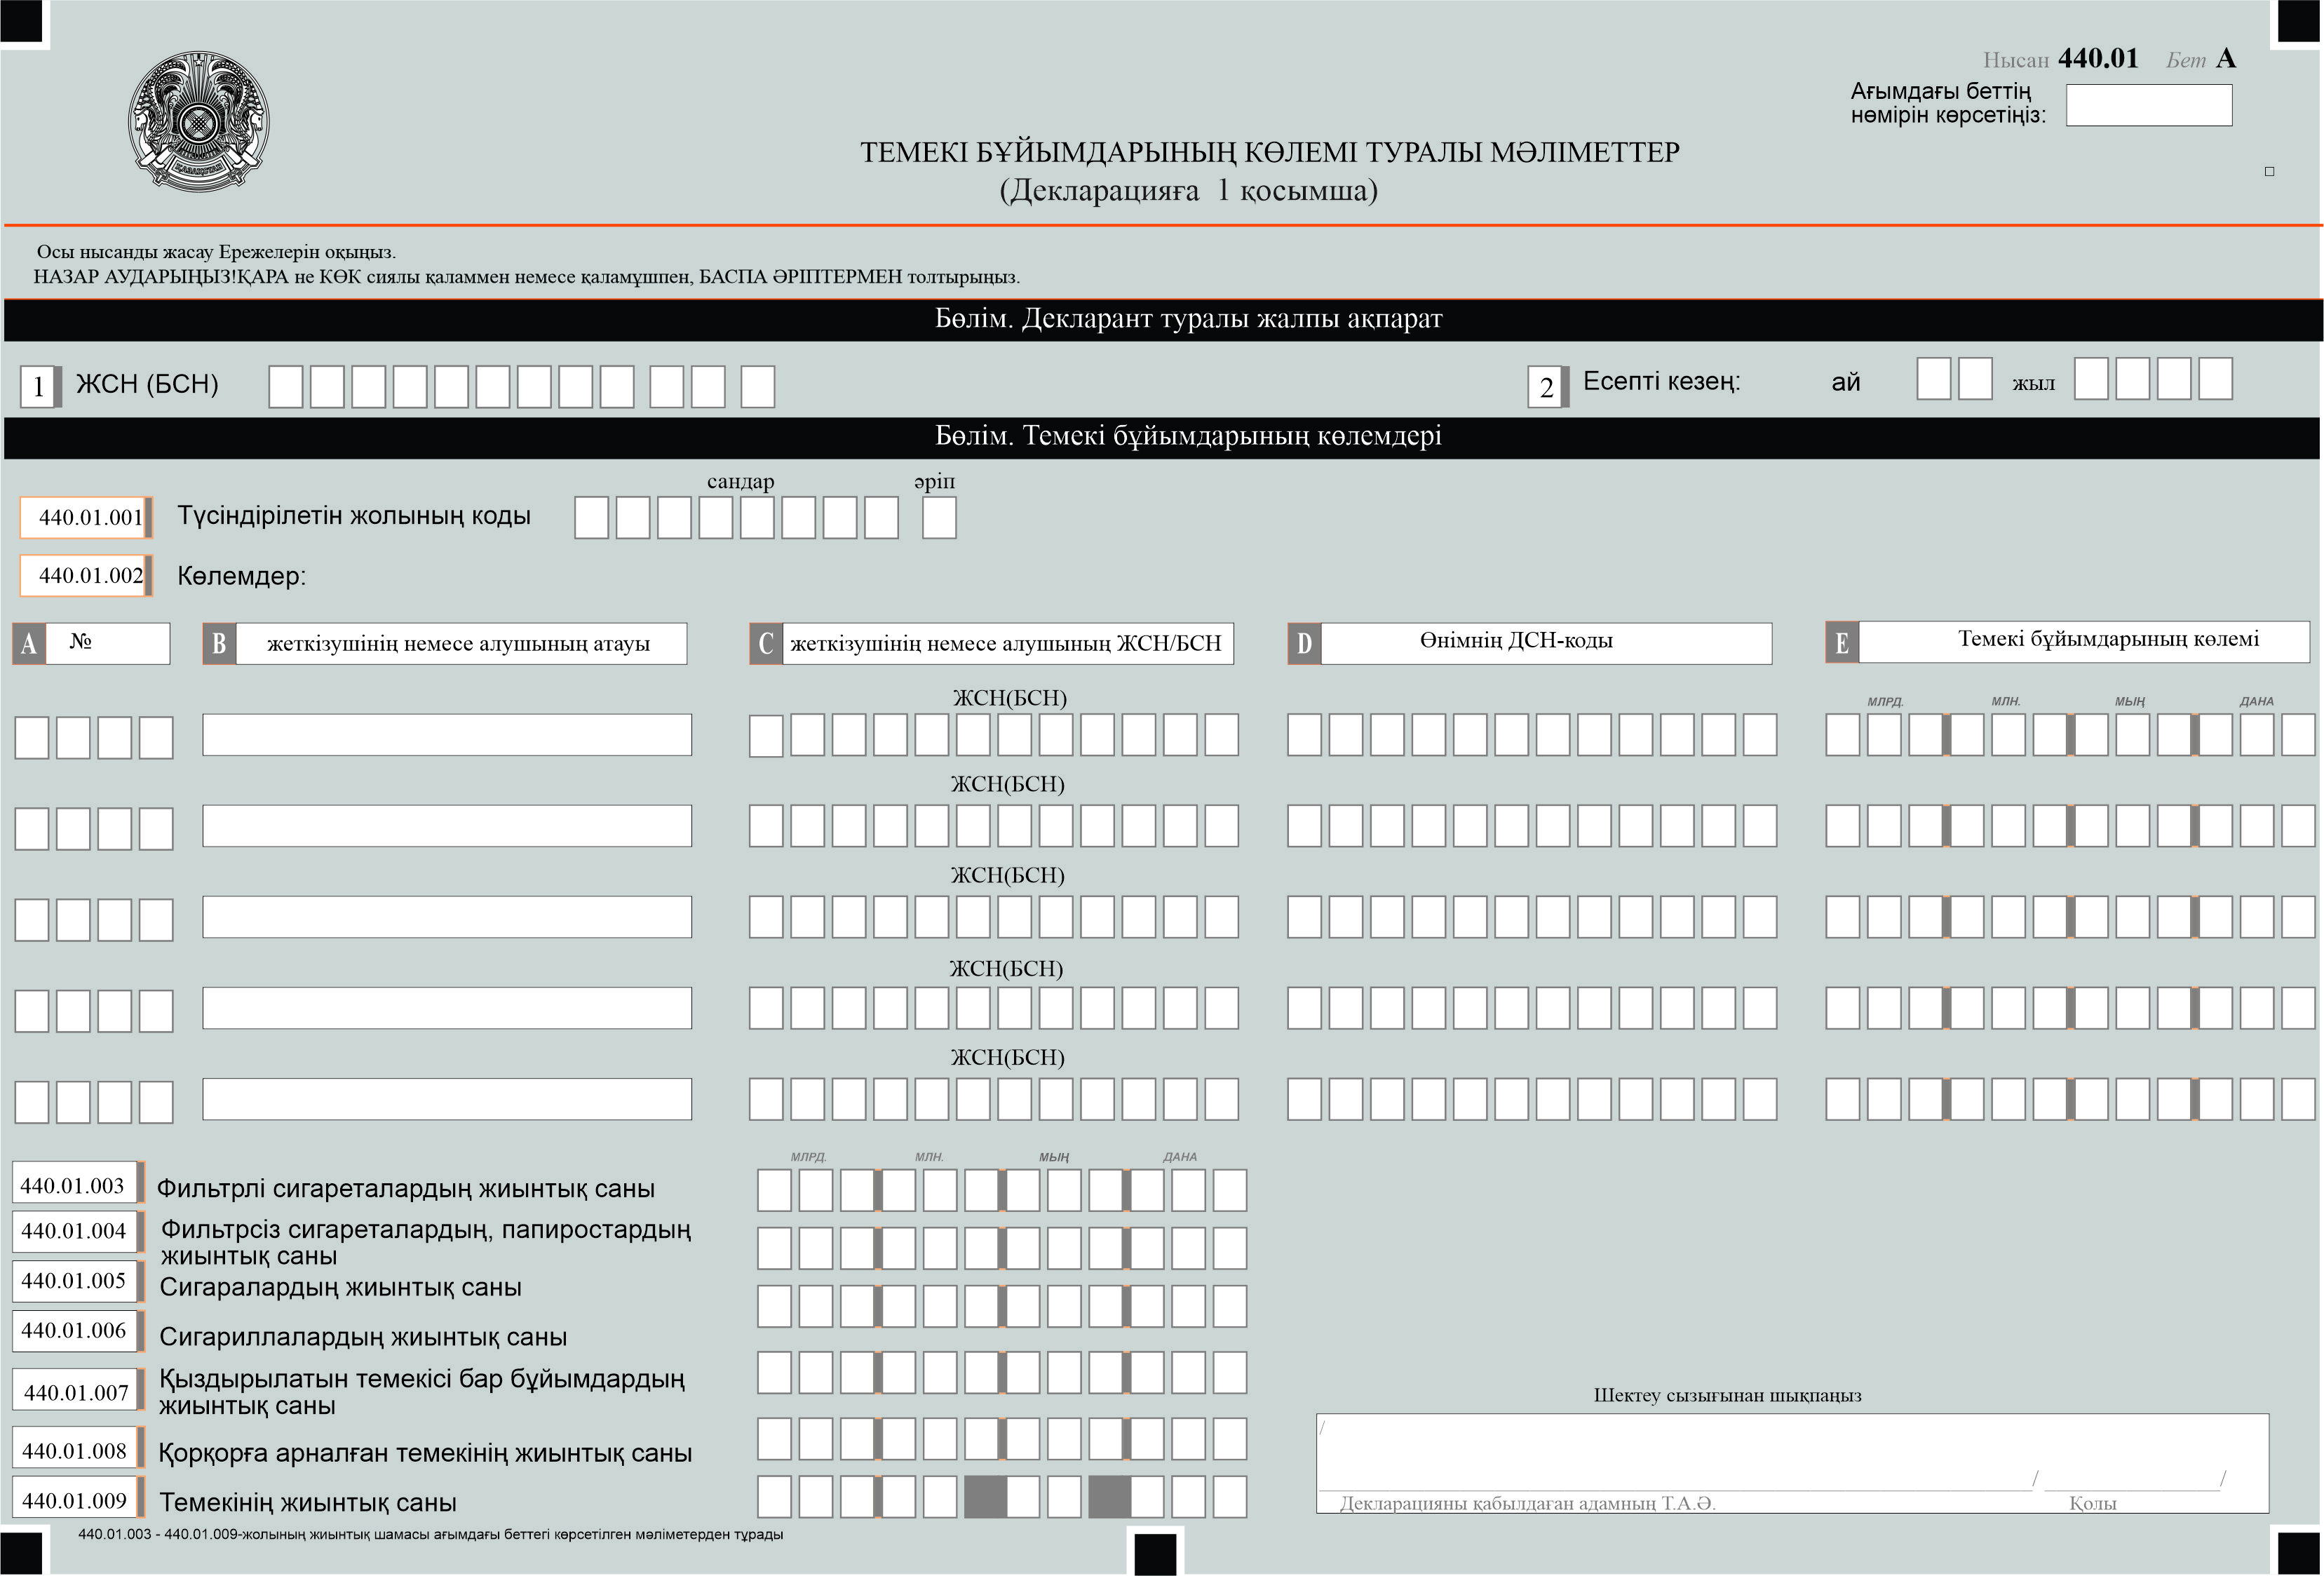Click the '(Декларацияға 1 қосымша)' subtitle

pos(1189,191)
